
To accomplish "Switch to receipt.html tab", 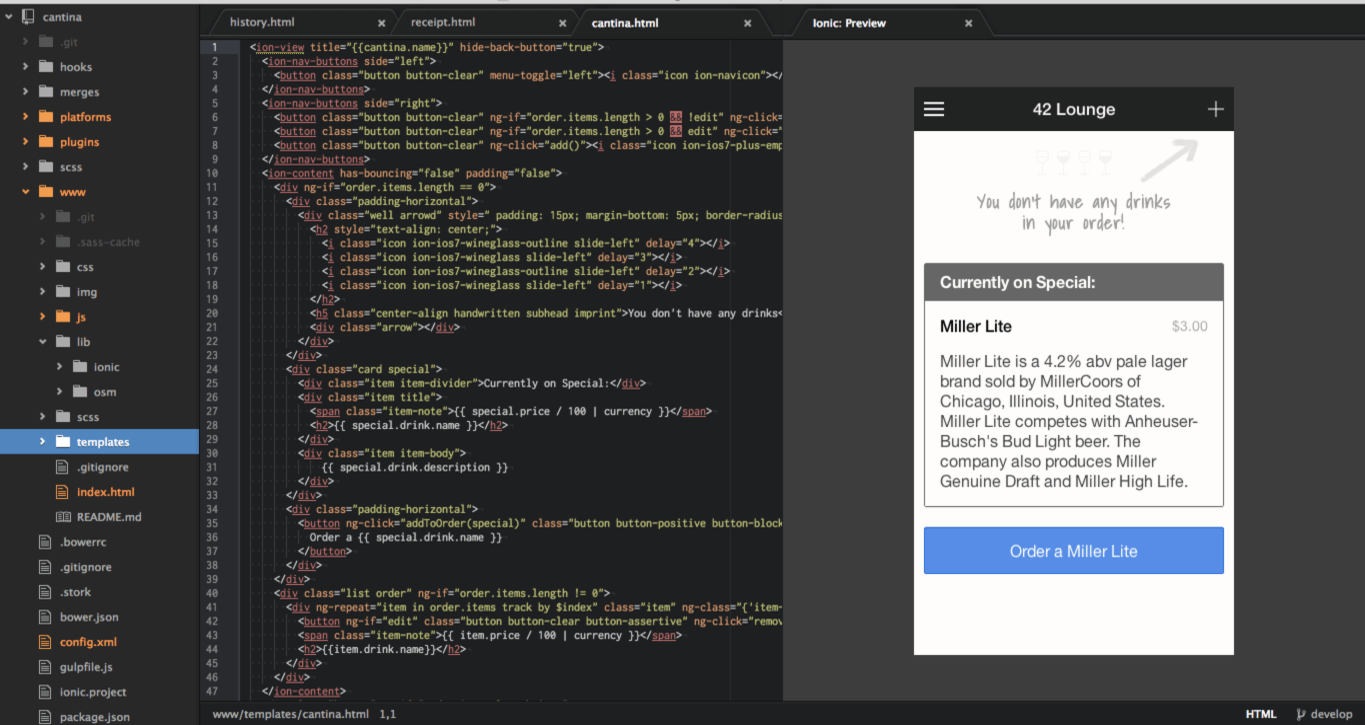I will click(442, 22).
